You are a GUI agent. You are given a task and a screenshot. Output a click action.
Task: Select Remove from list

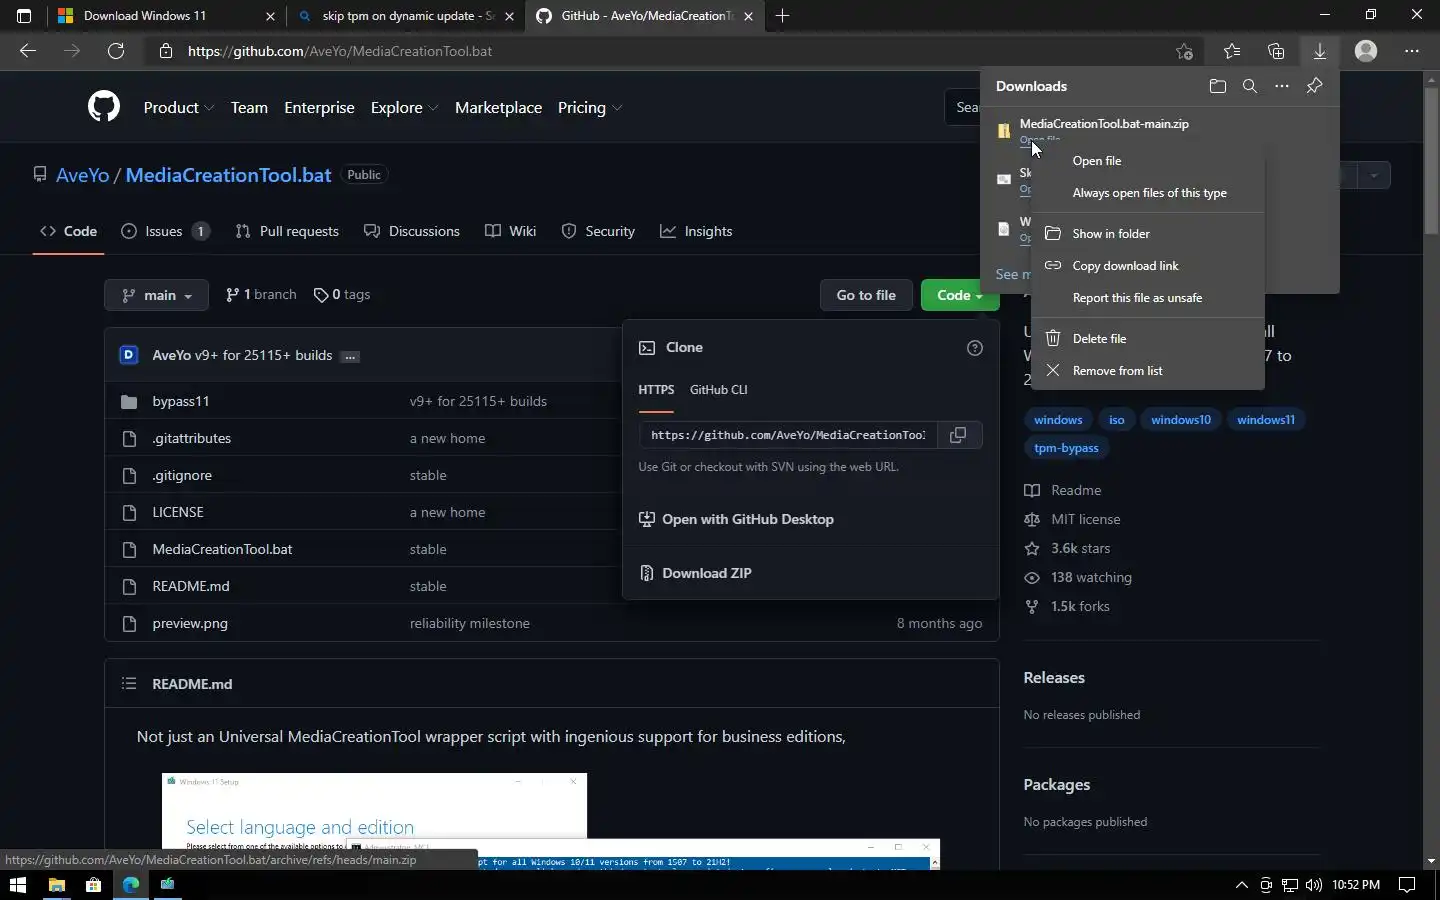pyautogui.click(x=1147, y=371)
